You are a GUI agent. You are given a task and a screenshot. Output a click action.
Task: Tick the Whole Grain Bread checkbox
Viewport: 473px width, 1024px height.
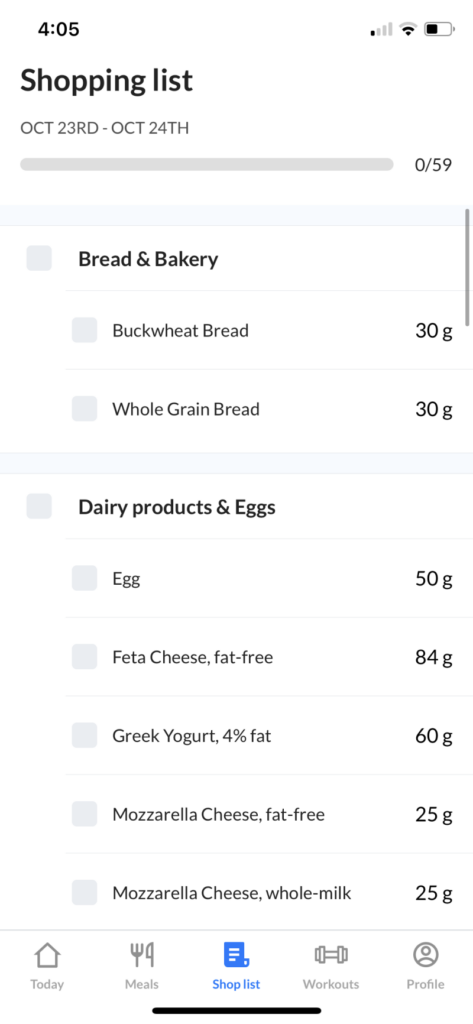84,409
